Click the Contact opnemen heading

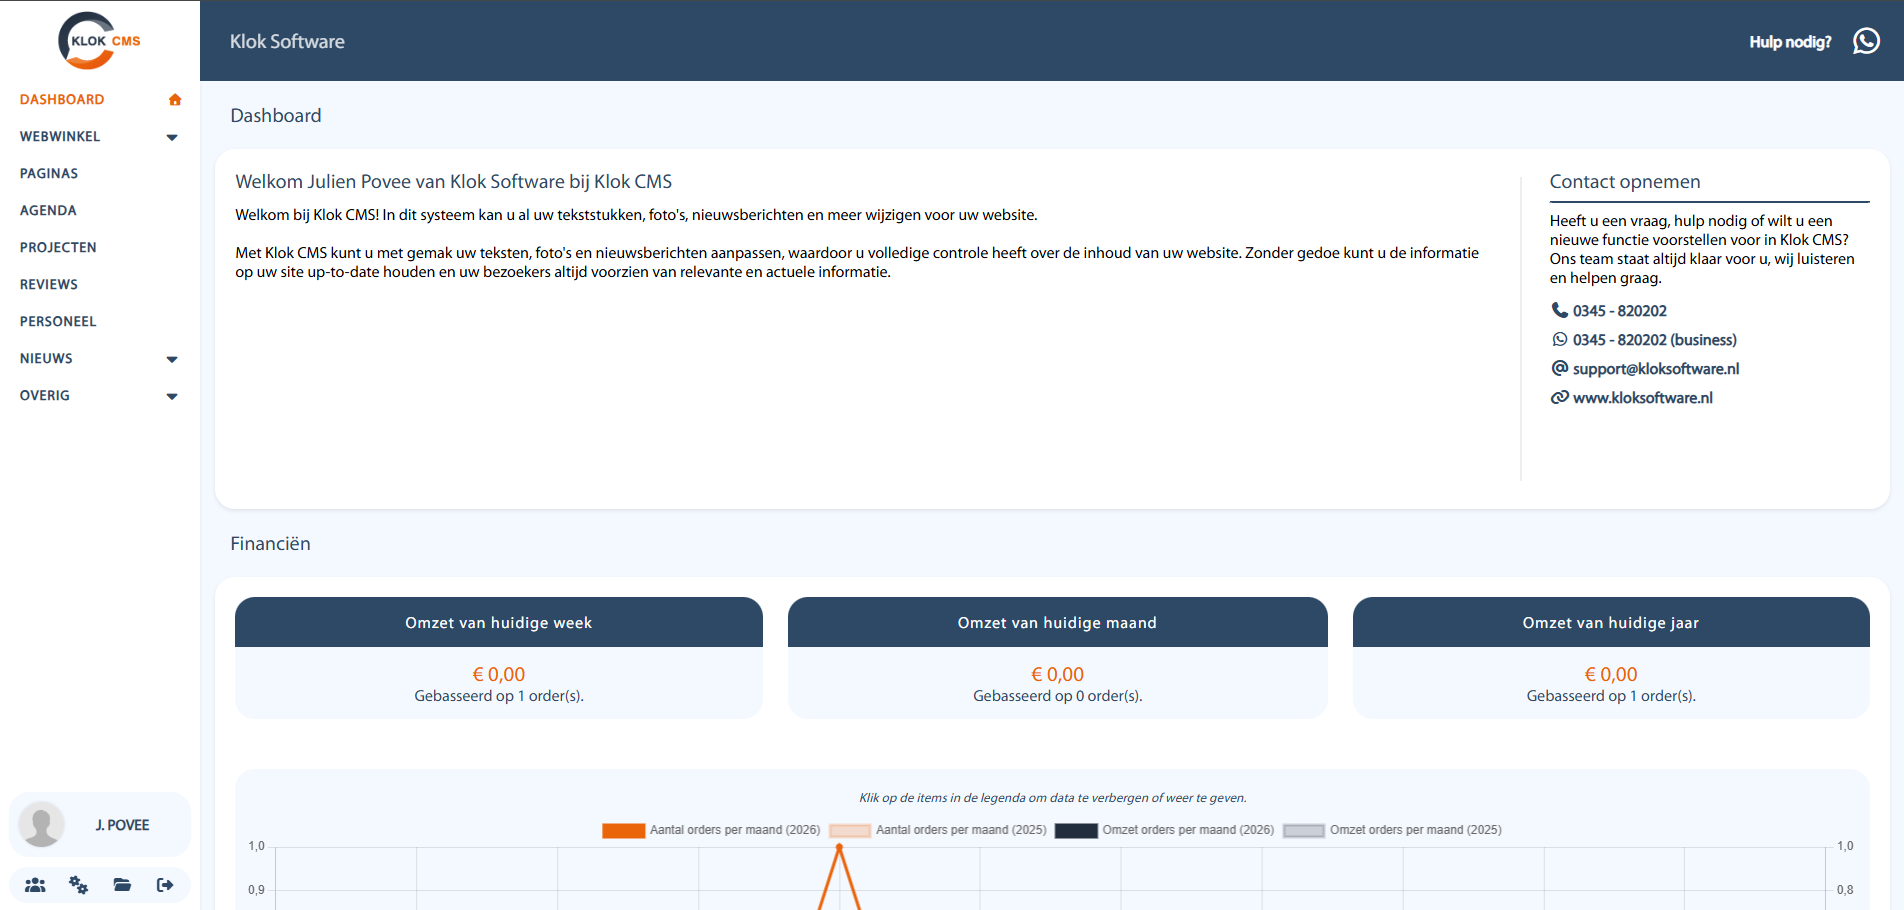point(1625,182)
